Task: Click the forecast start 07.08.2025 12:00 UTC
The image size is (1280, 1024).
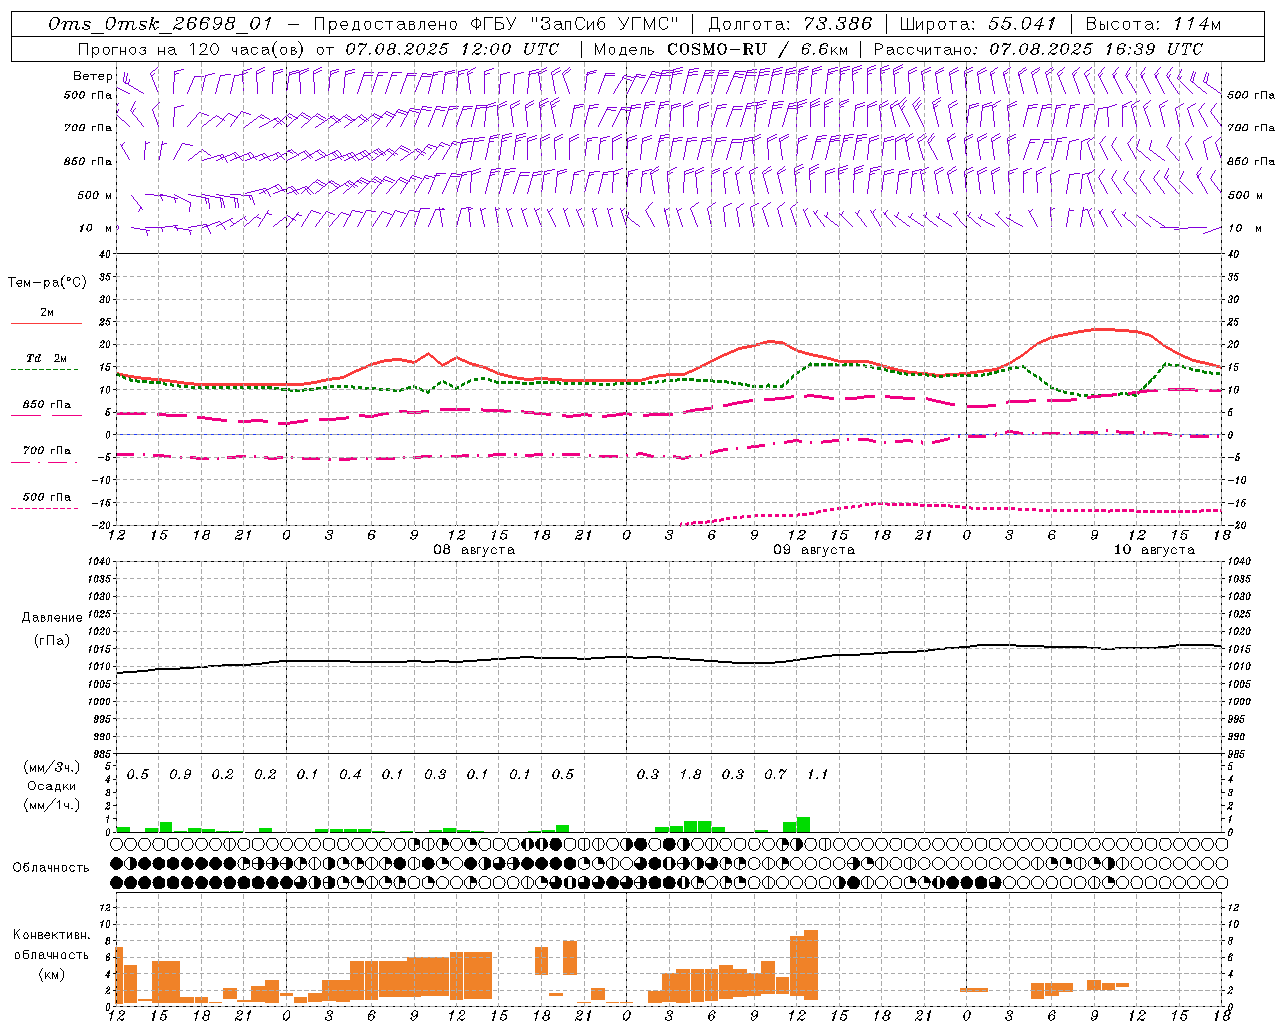Action: [452, 48]
